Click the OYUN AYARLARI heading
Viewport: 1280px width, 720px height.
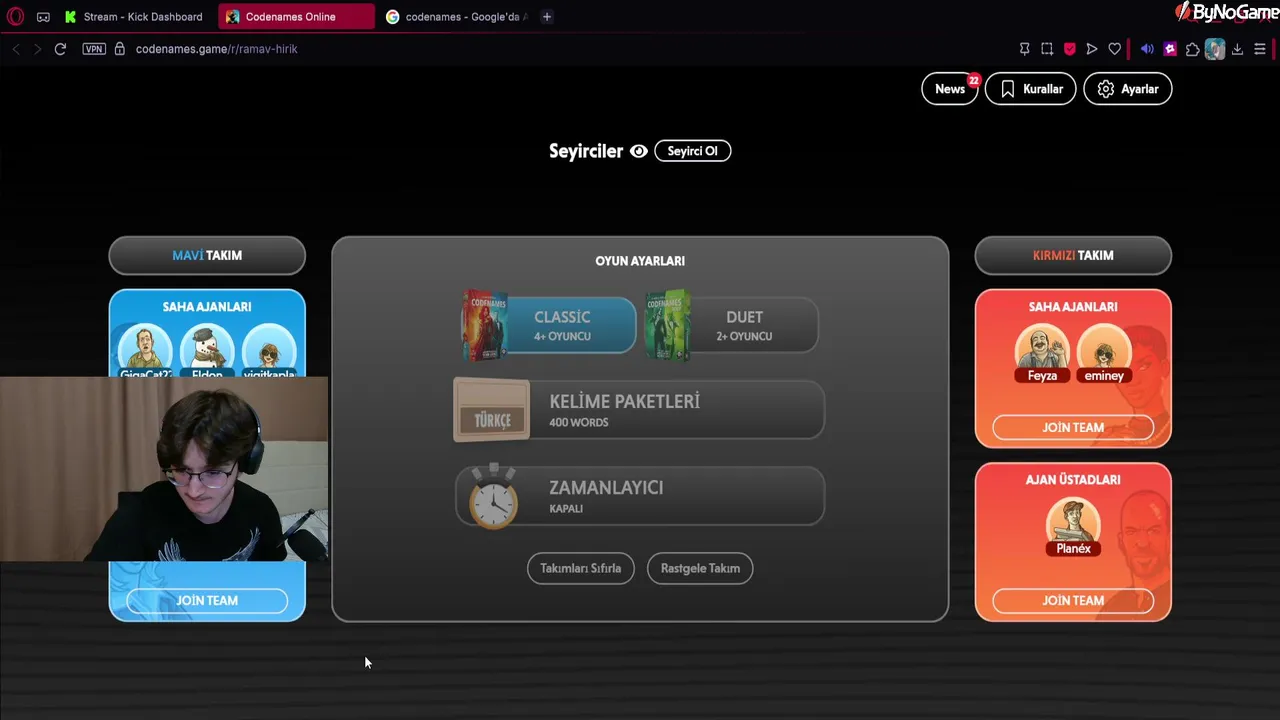[640, 261]
